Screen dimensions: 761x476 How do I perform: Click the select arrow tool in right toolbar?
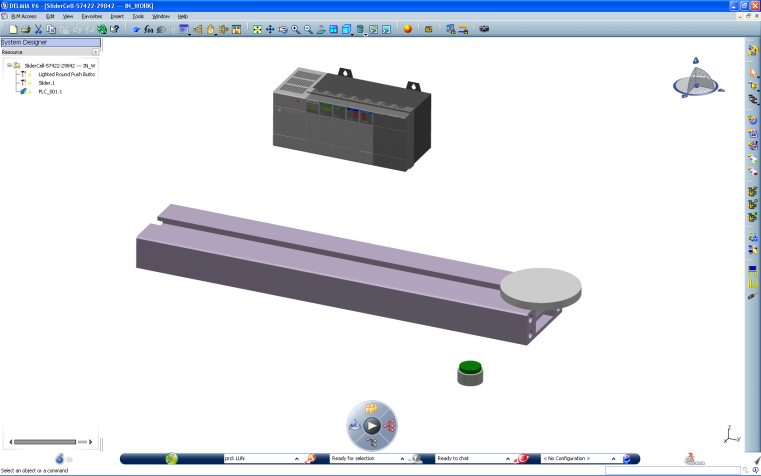tap(753, 73)
